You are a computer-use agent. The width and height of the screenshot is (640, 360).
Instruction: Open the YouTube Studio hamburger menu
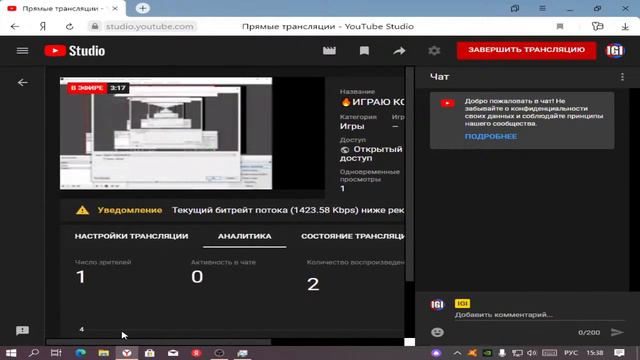click(x=22, y=51)
